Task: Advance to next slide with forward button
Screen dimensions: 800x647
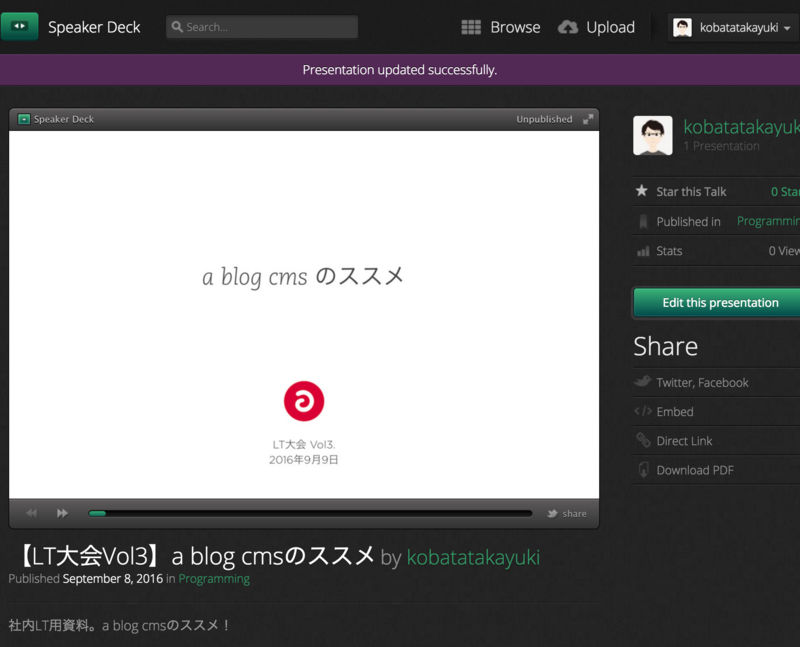Action: pyautogui.click(x=62, y=513)
